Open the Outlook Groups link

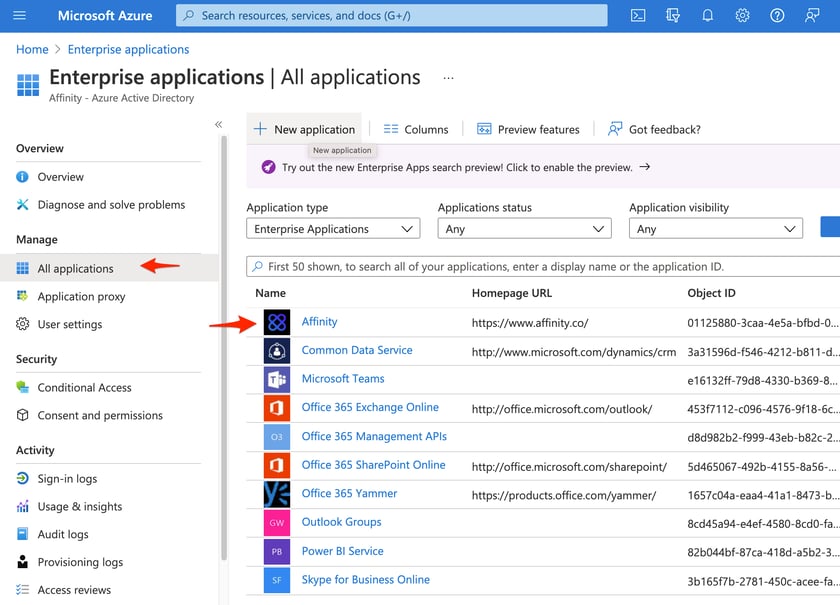click(x=341, y=522)
